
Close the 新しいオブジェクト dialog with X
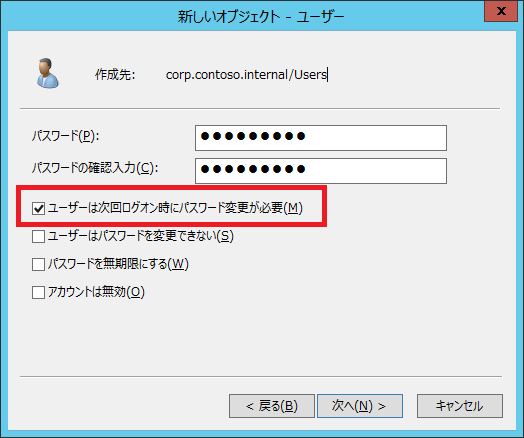[501, 11]
